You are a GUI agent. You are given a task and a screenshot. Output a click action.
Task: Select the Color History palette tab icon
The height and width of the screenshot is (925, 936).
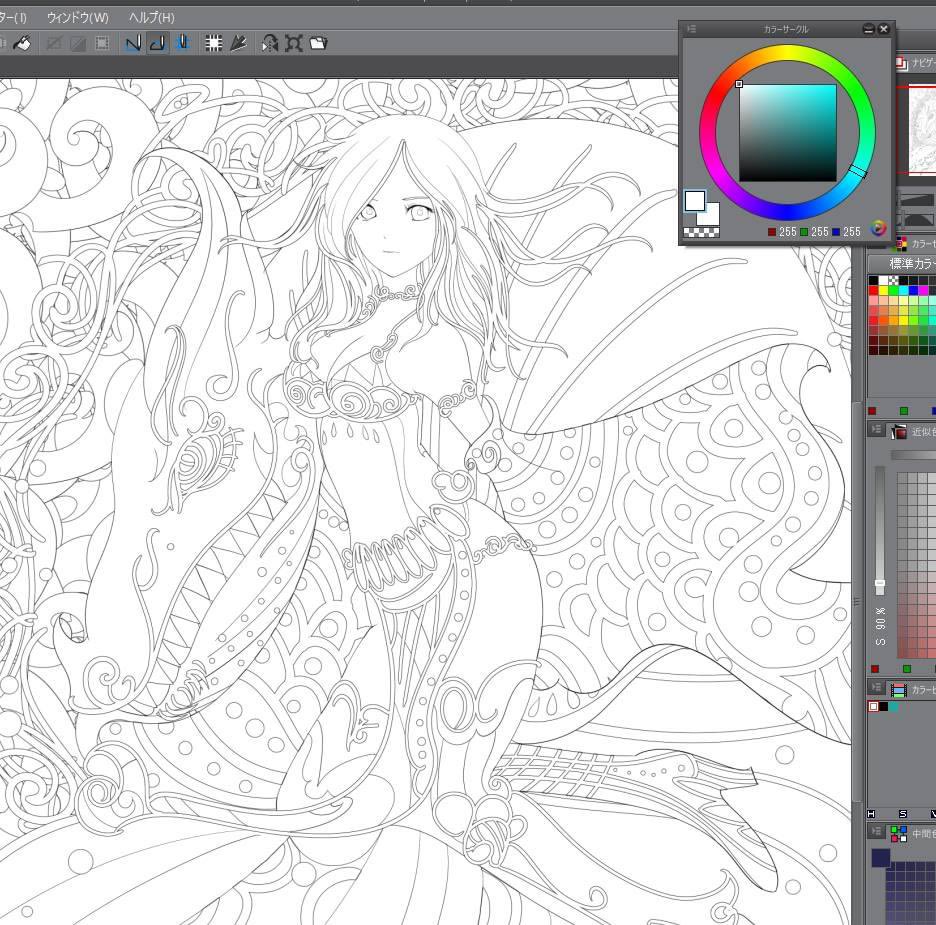coord(898,689)
